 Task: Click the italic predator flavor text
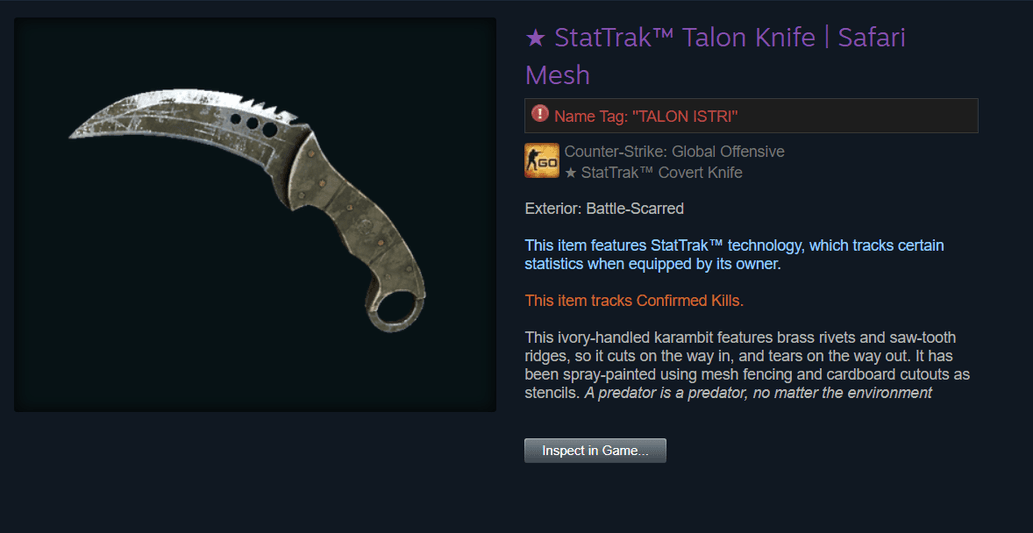tap(758, 393)
